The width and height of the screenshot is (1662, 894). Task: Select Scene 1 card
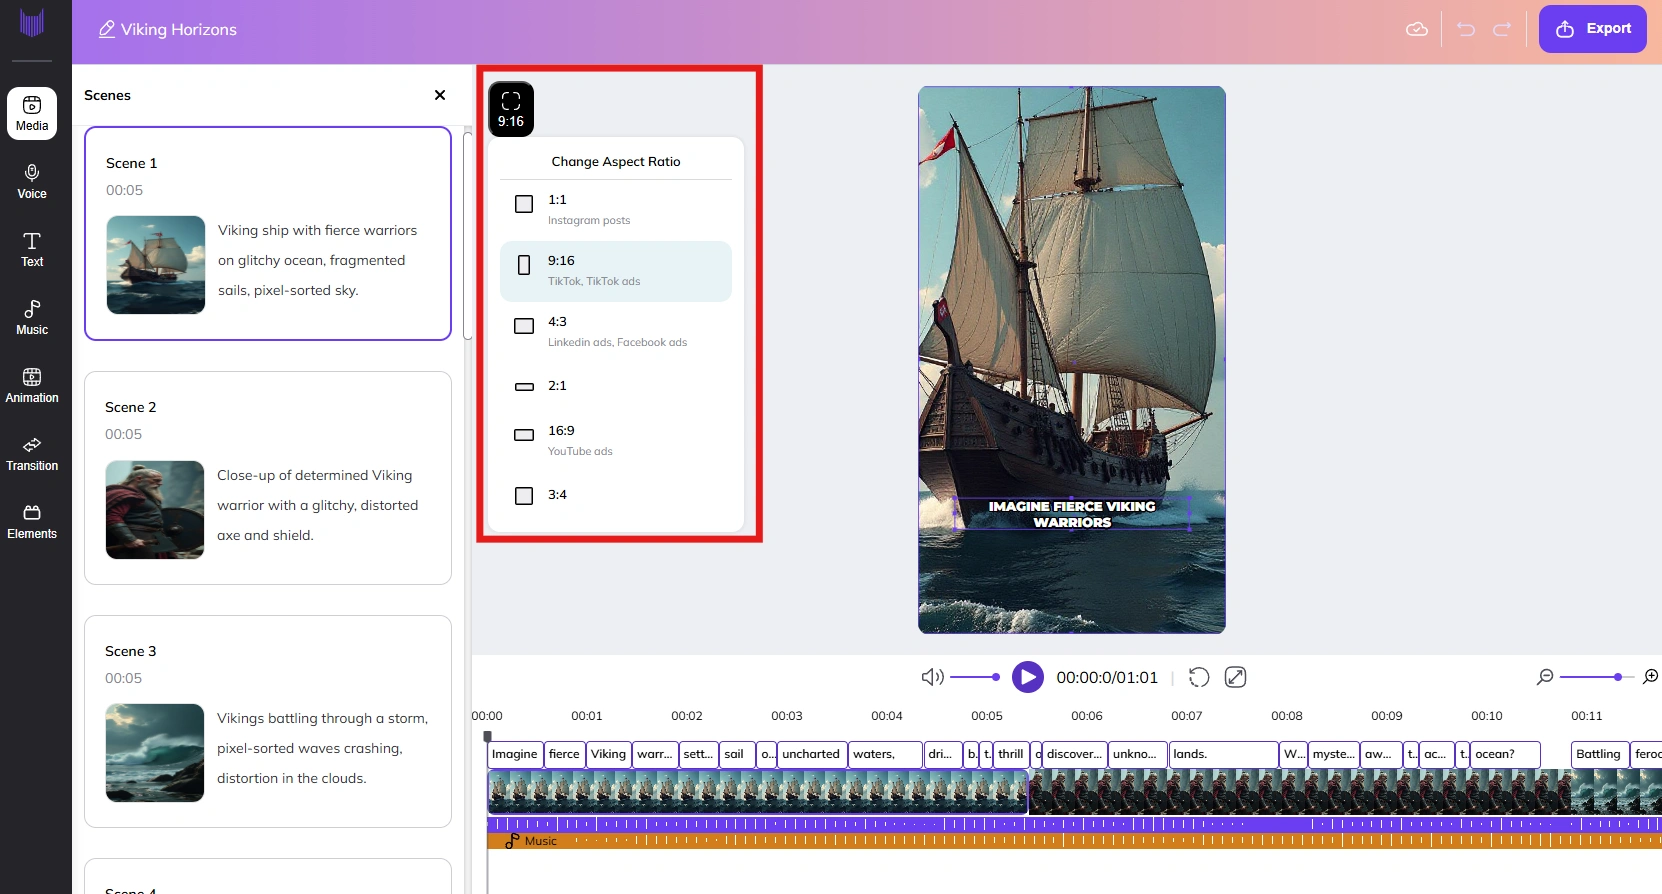pos(268,233)
